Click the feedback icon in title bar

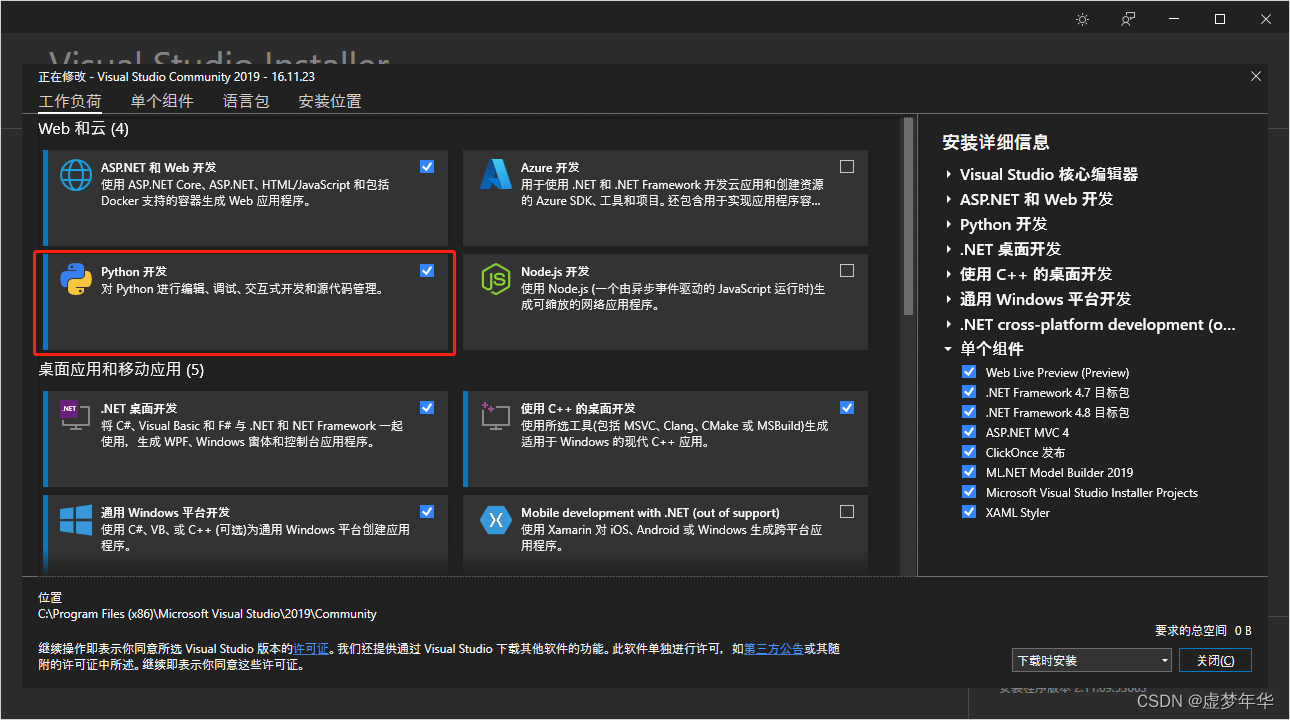(1128, 19)
